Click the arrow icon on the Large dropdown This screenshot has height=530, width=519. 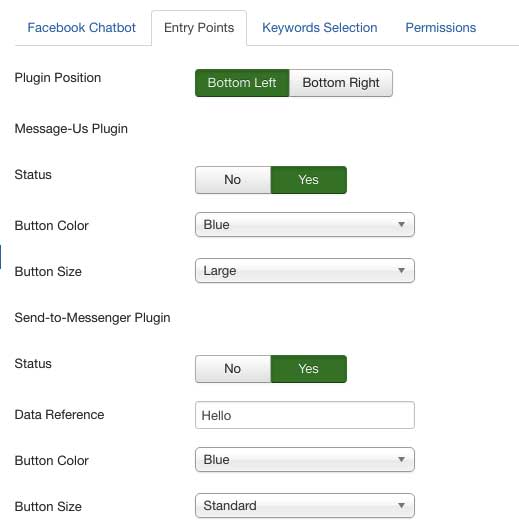[x=401, y=270]
